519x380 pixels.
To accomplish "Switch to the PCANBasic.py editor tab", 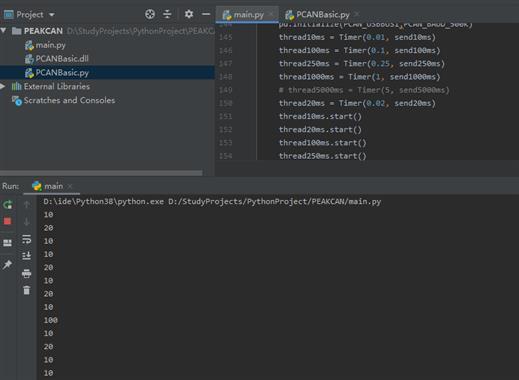I will pos(322,15).
